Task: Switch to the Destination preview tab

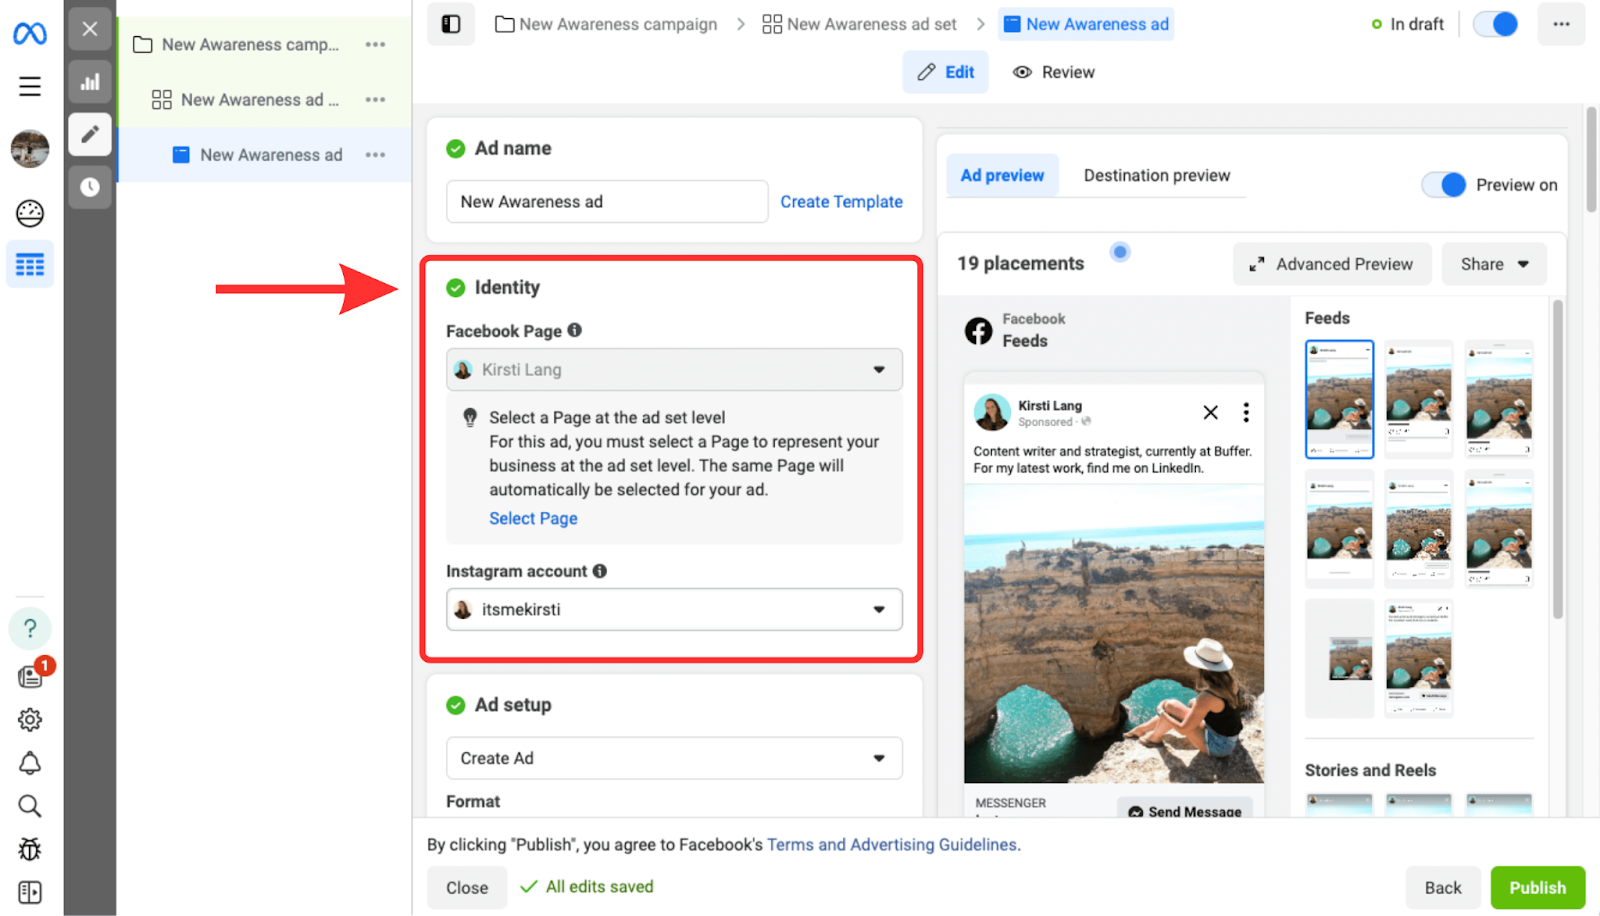Action: pos(1156,176)
